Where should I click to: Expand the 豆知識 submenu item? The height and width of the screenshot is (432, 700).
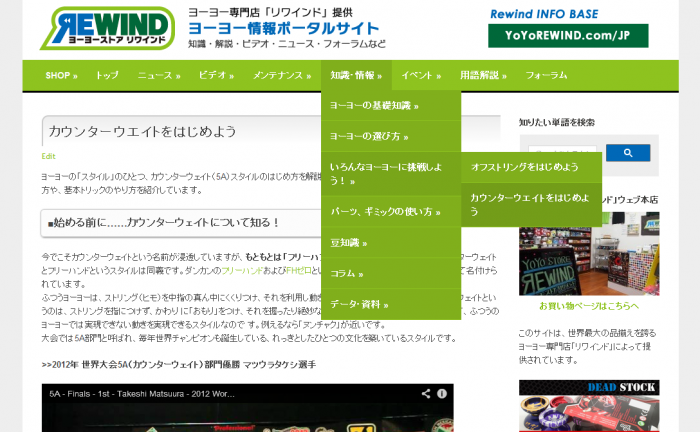(x=391, y=243)
